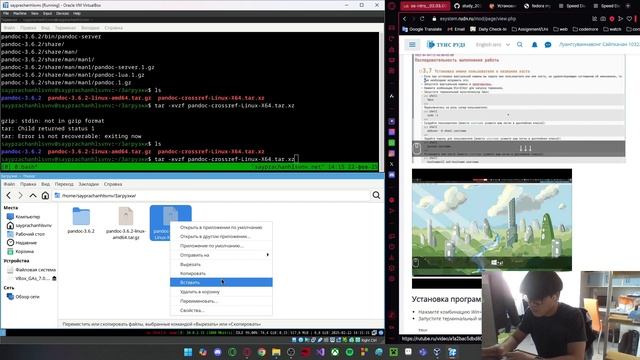Open the X icon in browser sidebar

391,164
